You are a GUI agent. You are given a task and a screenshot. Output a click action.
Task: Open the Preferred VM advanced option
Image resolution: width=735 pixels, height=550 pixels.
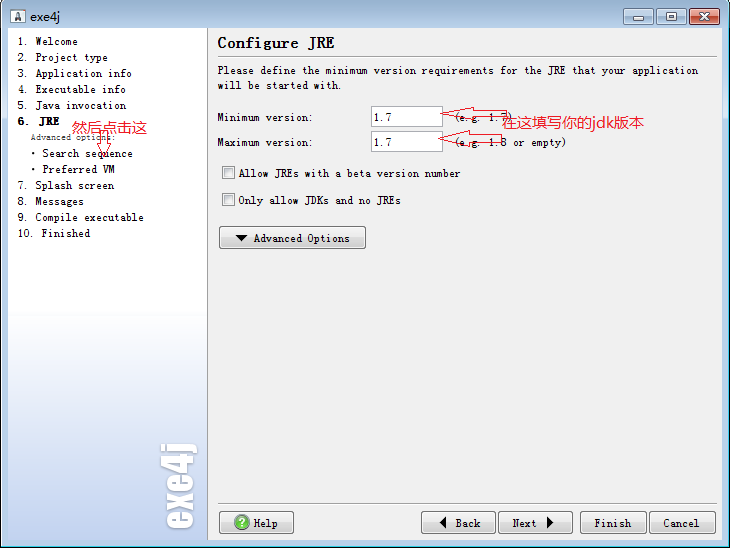[x=78, y=170]
